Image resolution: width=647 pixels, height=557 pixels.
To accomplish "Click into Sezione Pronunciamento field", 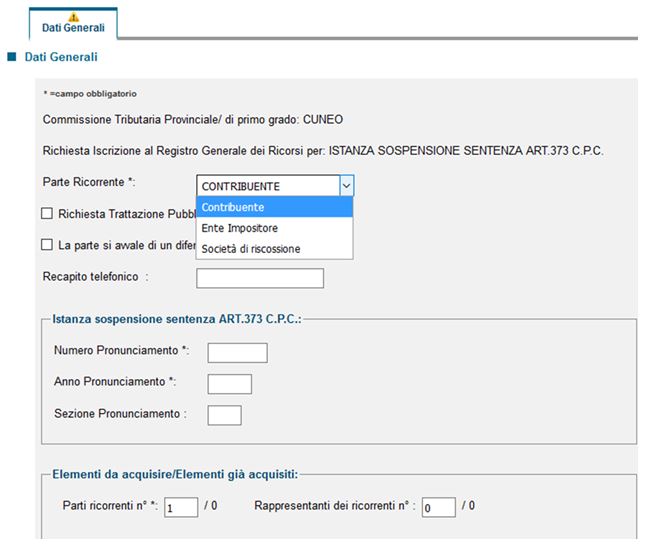I will [x=224, y=415].
